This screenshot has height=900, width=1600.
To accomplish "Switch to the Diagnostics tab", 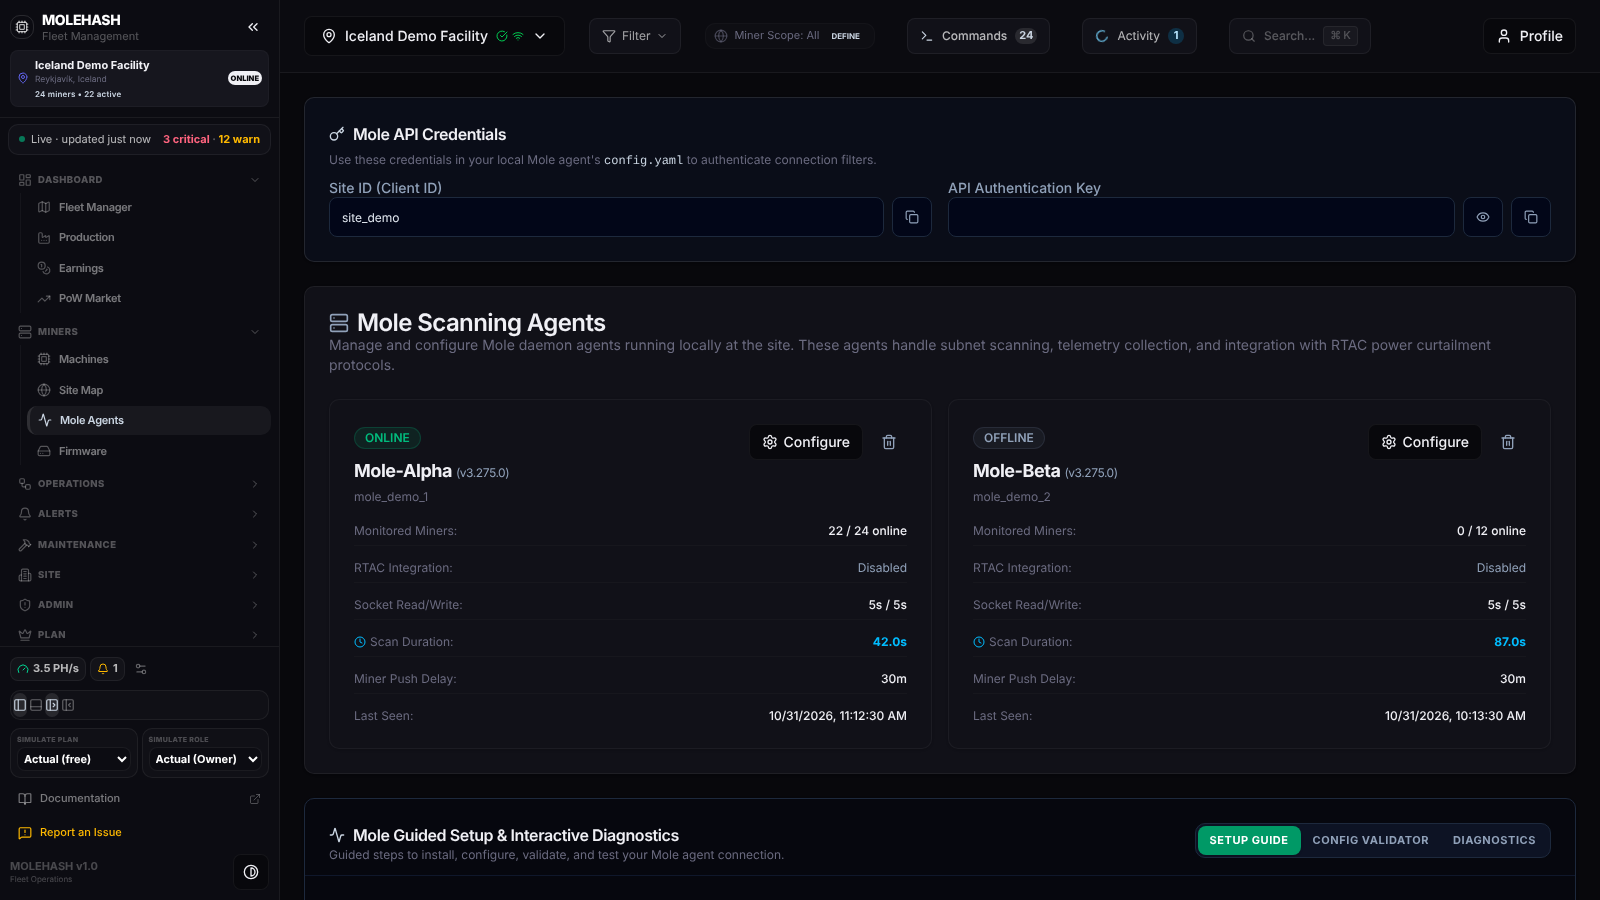I will click(x=1494, y=840).
